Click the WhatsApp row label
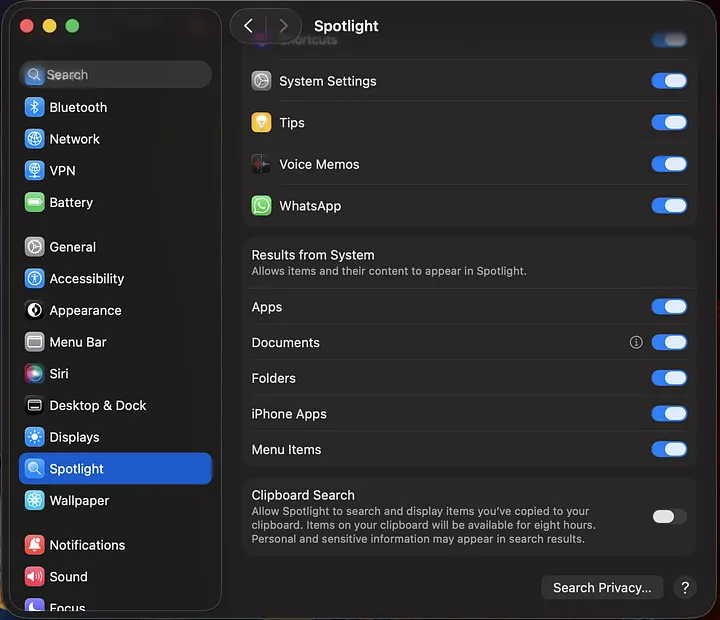The width and height of the screenshot is (720, 620). point(310,206)
